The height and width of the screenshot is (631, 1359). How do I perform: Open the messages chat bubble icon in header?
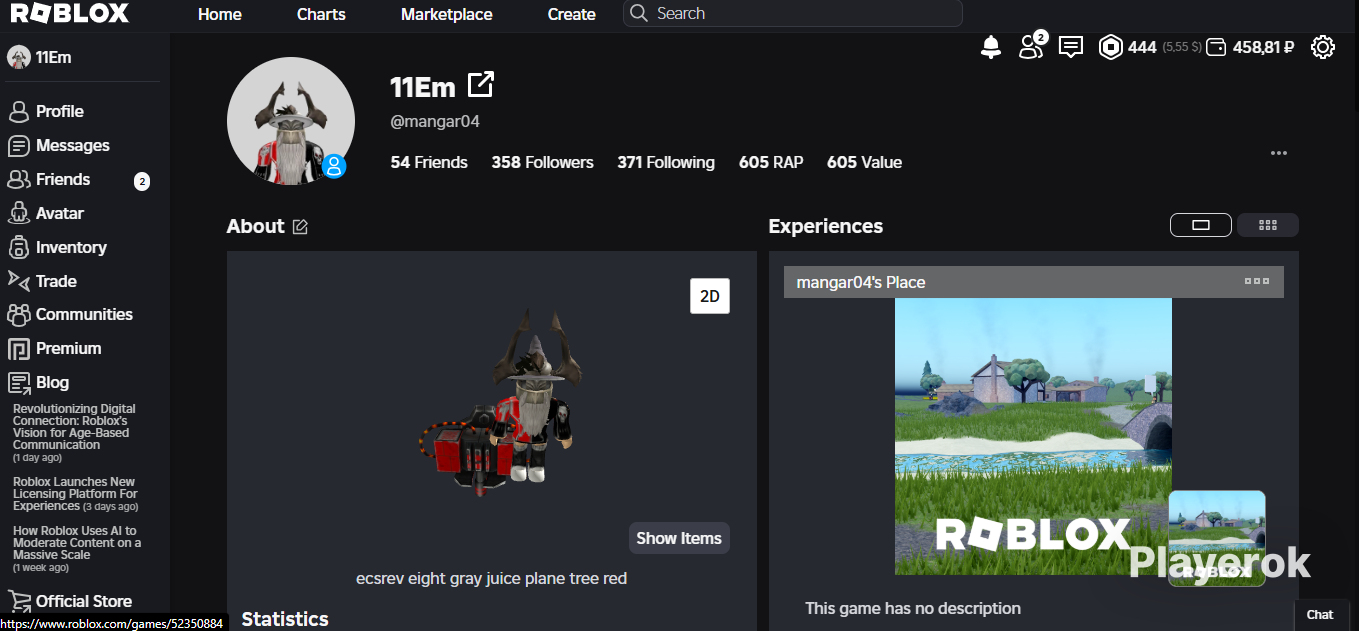coord(1071,47)
